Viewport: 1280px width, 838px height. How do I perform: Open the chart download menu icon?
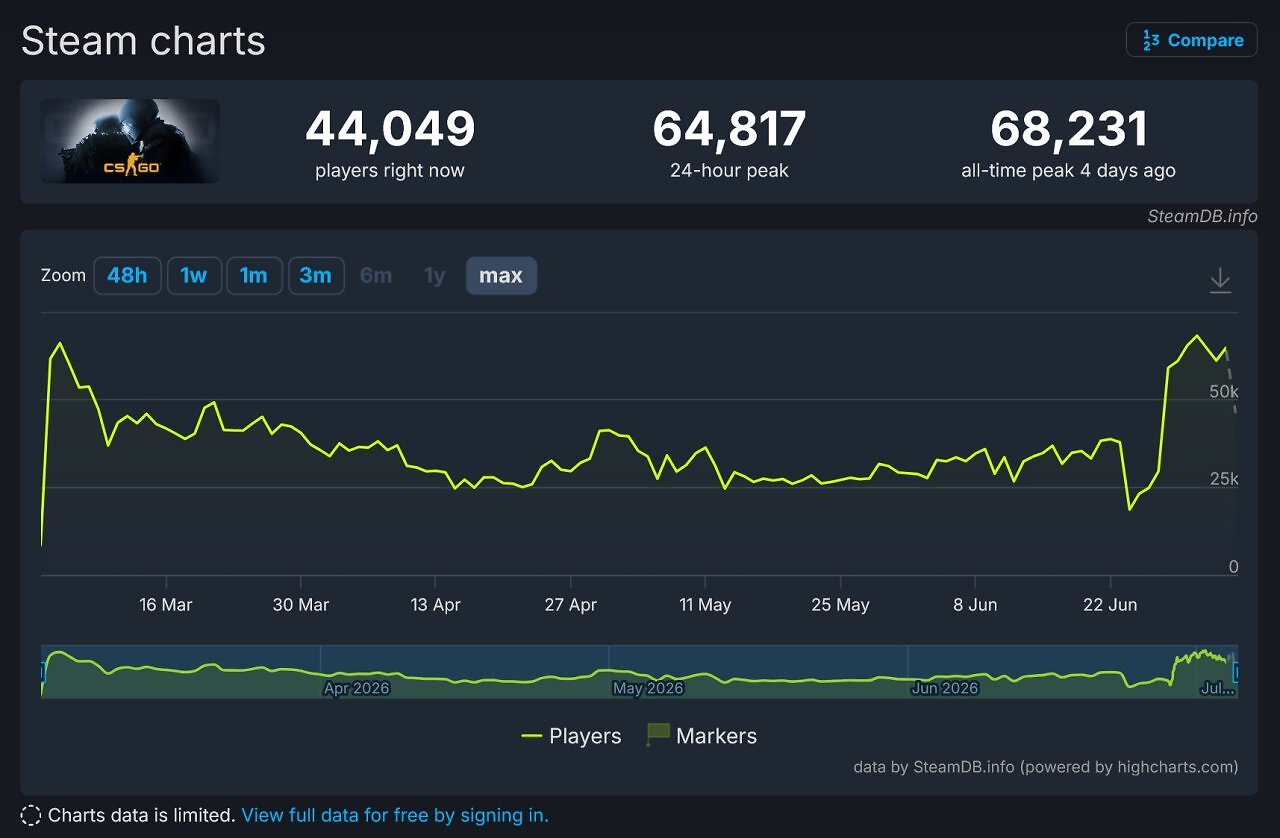click(x=1220, y=280)
